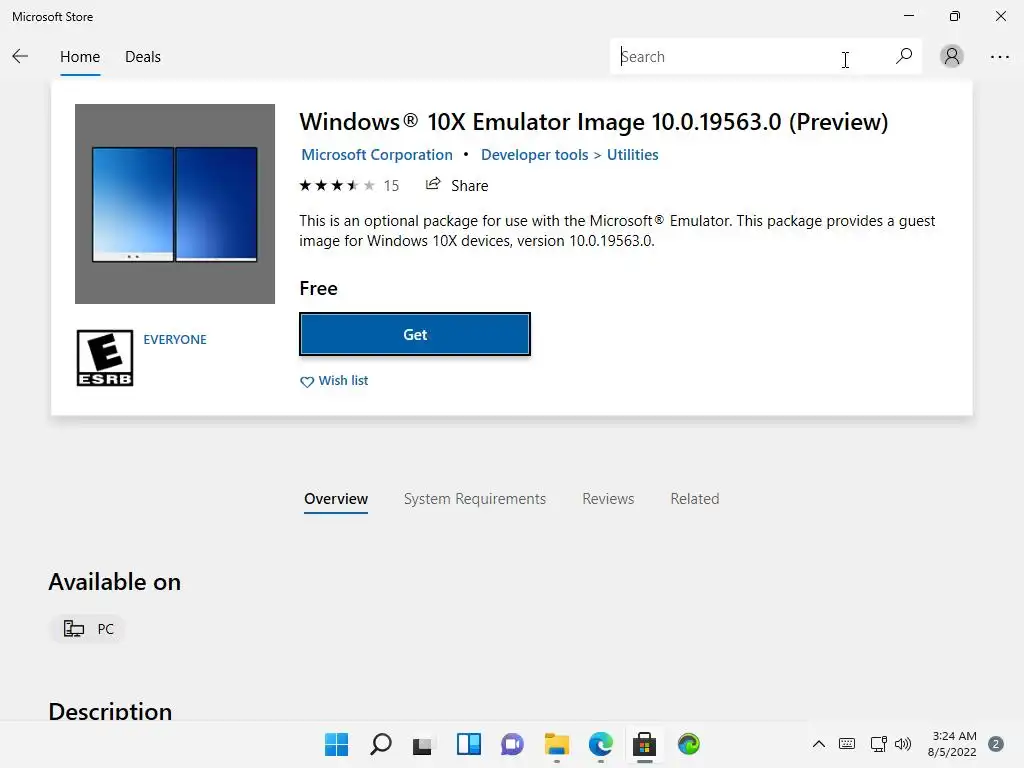The image size is (1024, 768).
Task: Open Widgets from taskbar
Action: 468,744
